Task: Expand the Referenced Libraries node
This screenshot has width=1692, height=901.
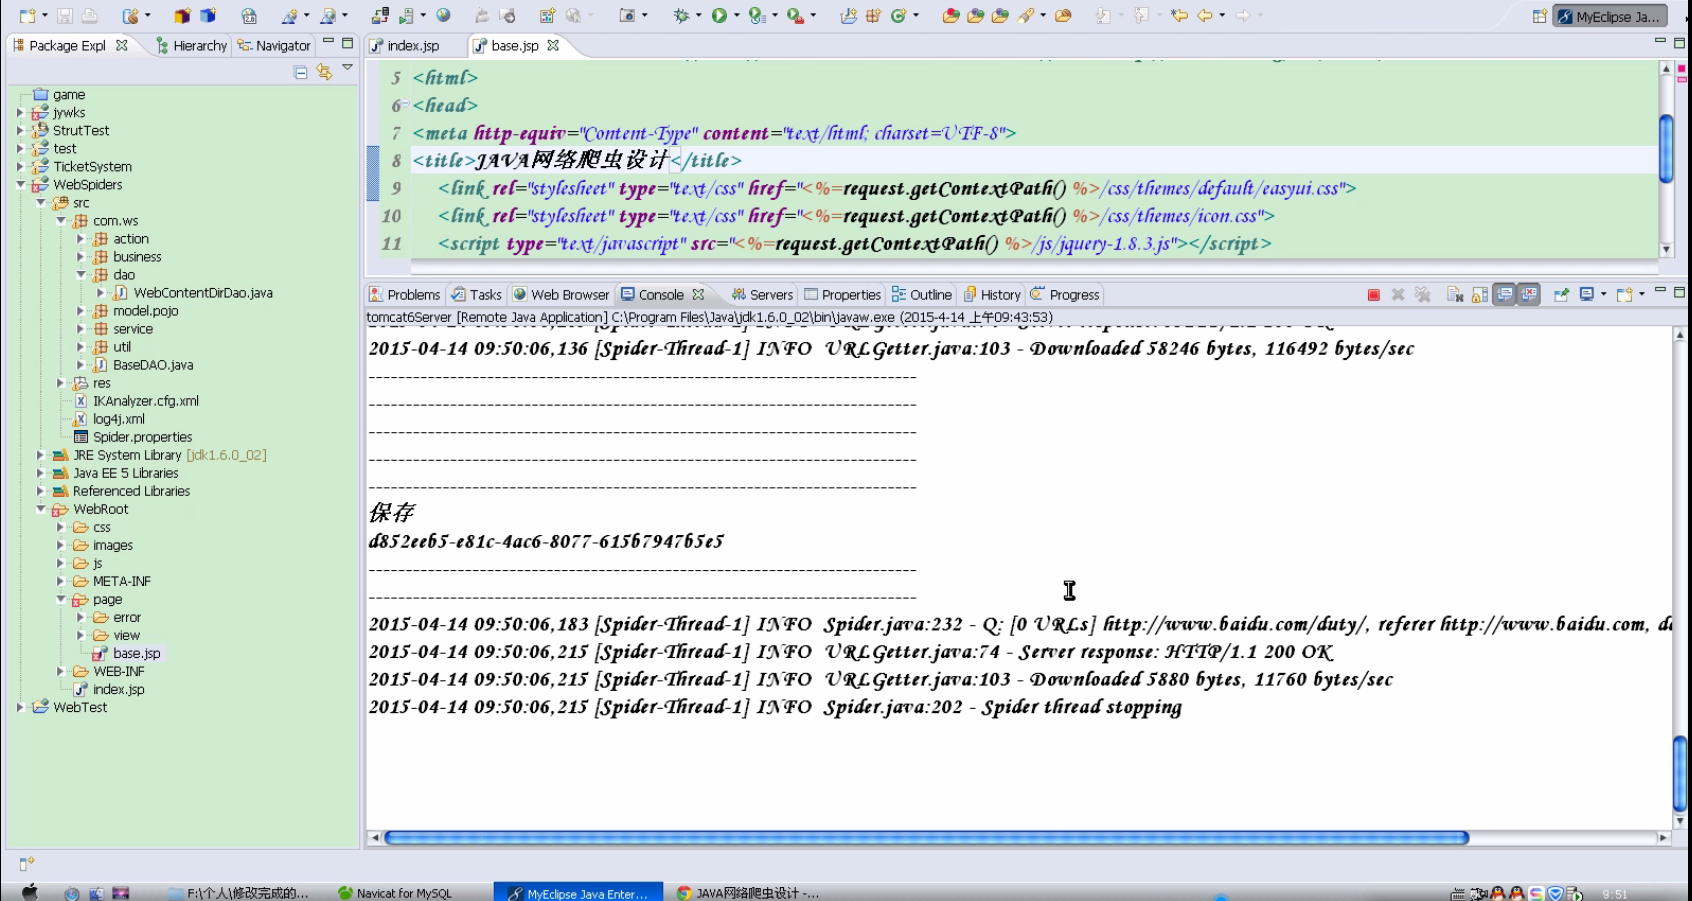Action: [x=40, y=491]
